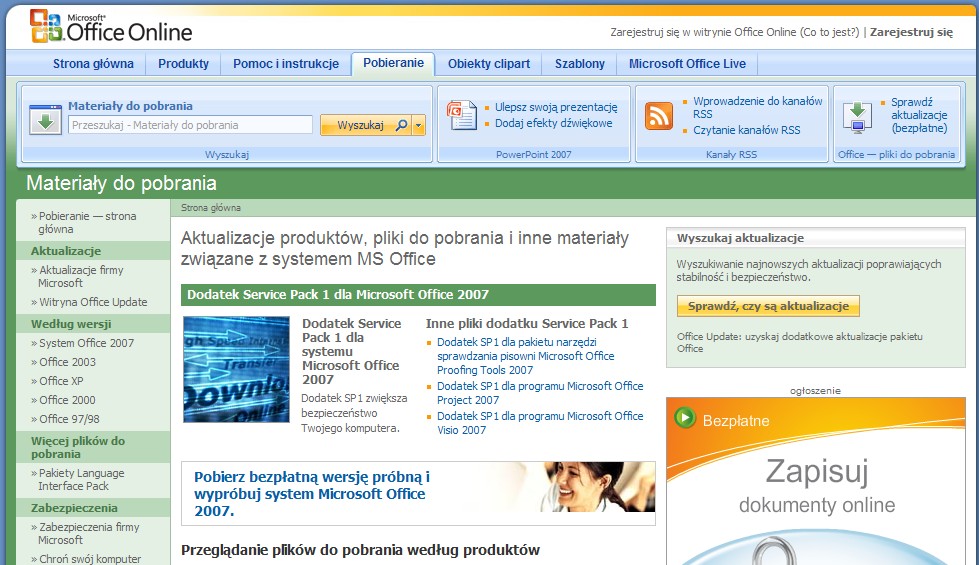Click the green Dodatek Service Pack 1 header bar

(x=418, y=295)
